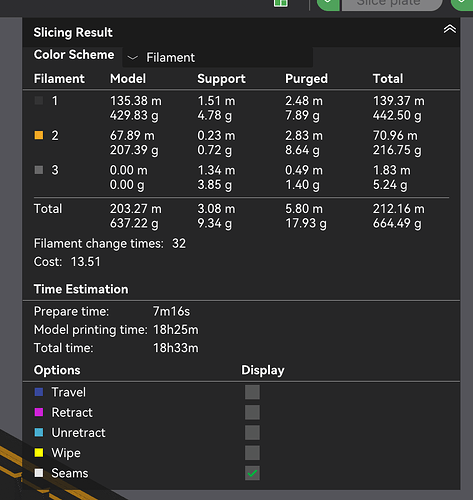Select the 216.75 g total value
The width and height of the screenshot is (473, 500).
[397, 150]
